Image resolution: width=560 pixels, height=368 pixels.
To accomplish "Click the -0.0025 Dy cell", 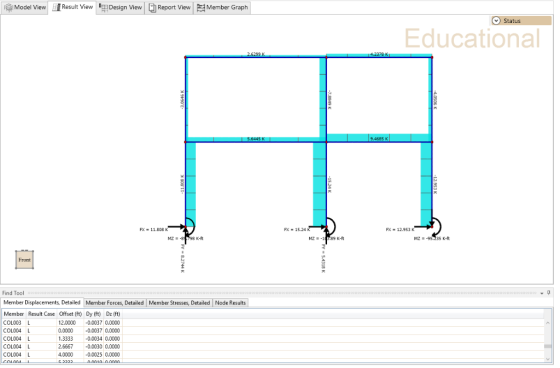I will tap(94, 355).
